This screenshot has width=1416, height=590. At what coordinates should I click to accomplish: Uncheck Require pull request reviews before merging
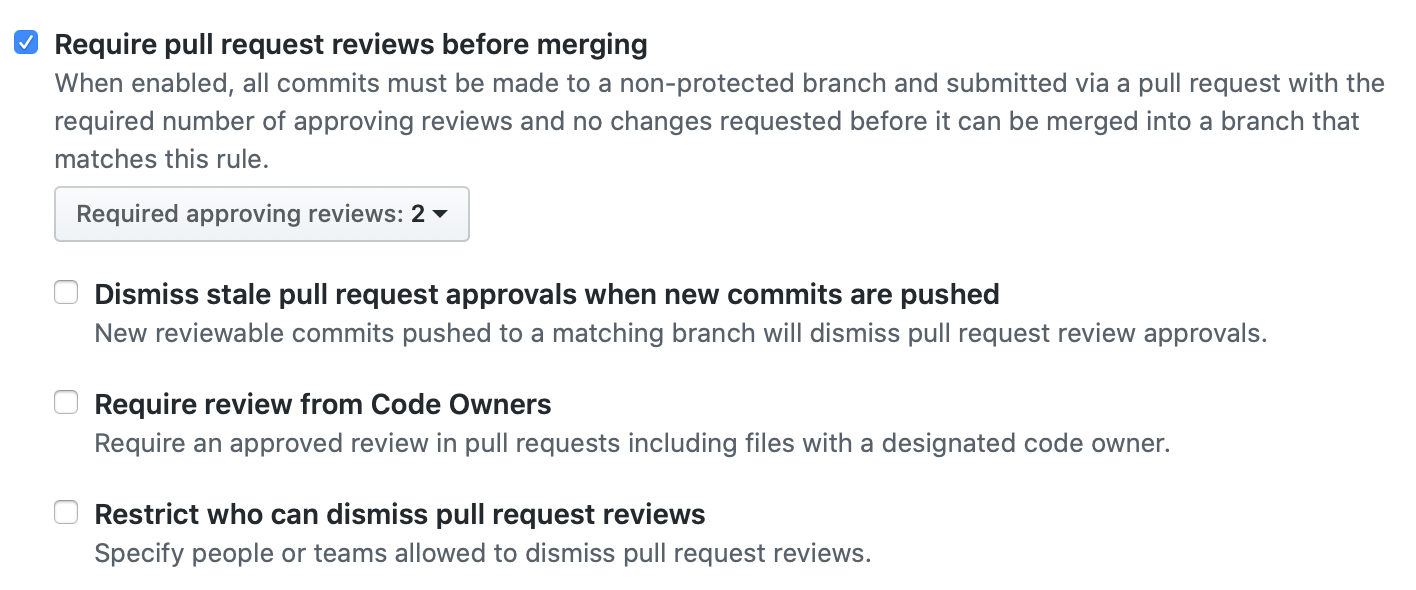pyautogui.click(x=25, y=42)
